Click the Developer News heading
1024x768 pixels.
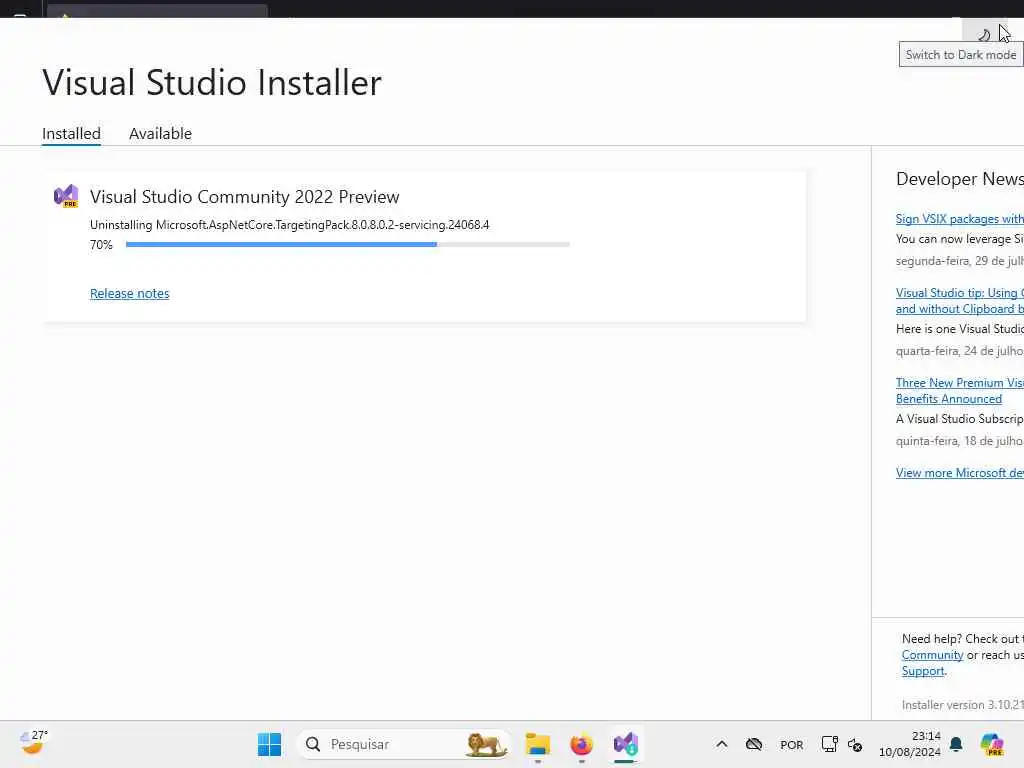(959, 179)
